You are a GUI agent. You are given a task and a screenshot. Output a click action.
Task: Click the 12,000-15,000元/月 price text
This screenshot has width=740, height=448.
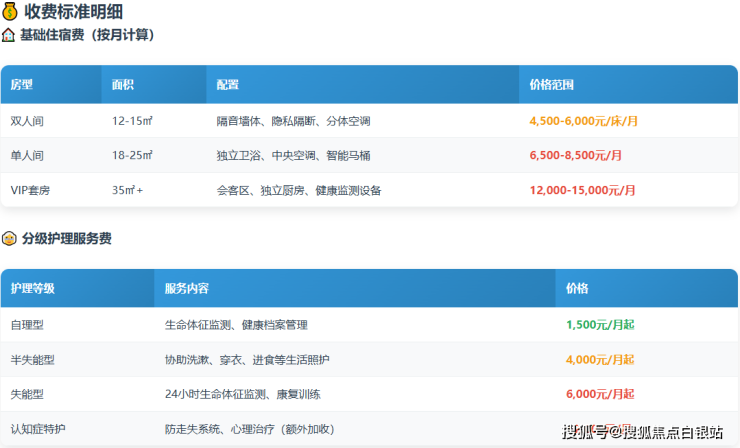(x=583, y=190)
